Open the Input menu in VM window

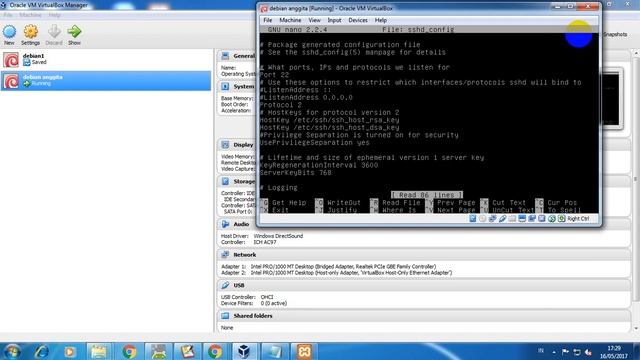click(x=334, y=20)
